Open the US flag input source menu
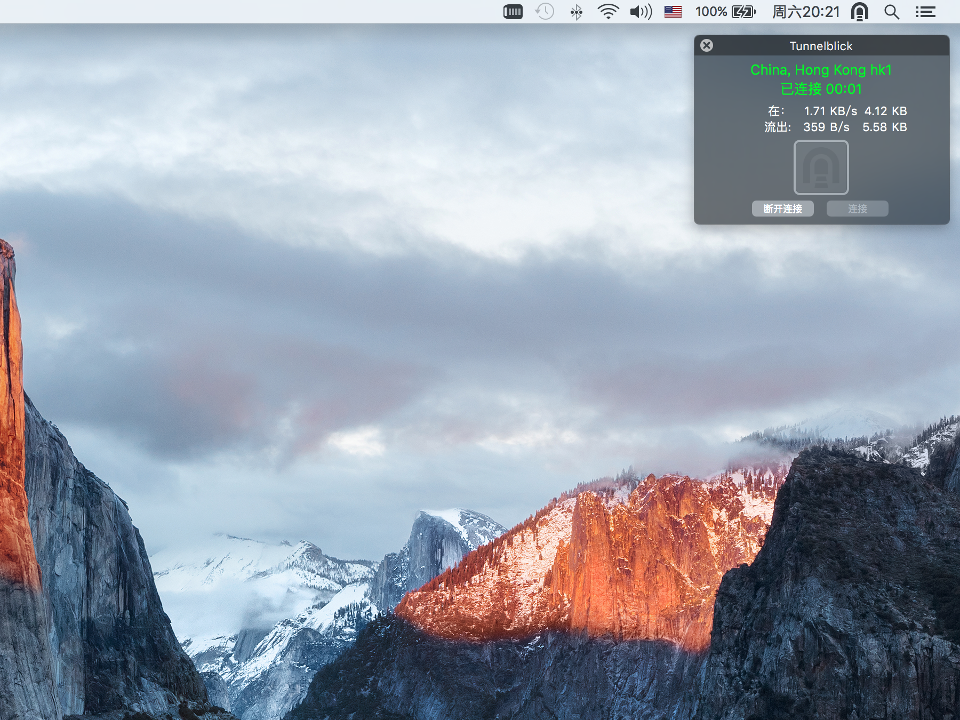The image size is (960, 720). pos(673,12)
